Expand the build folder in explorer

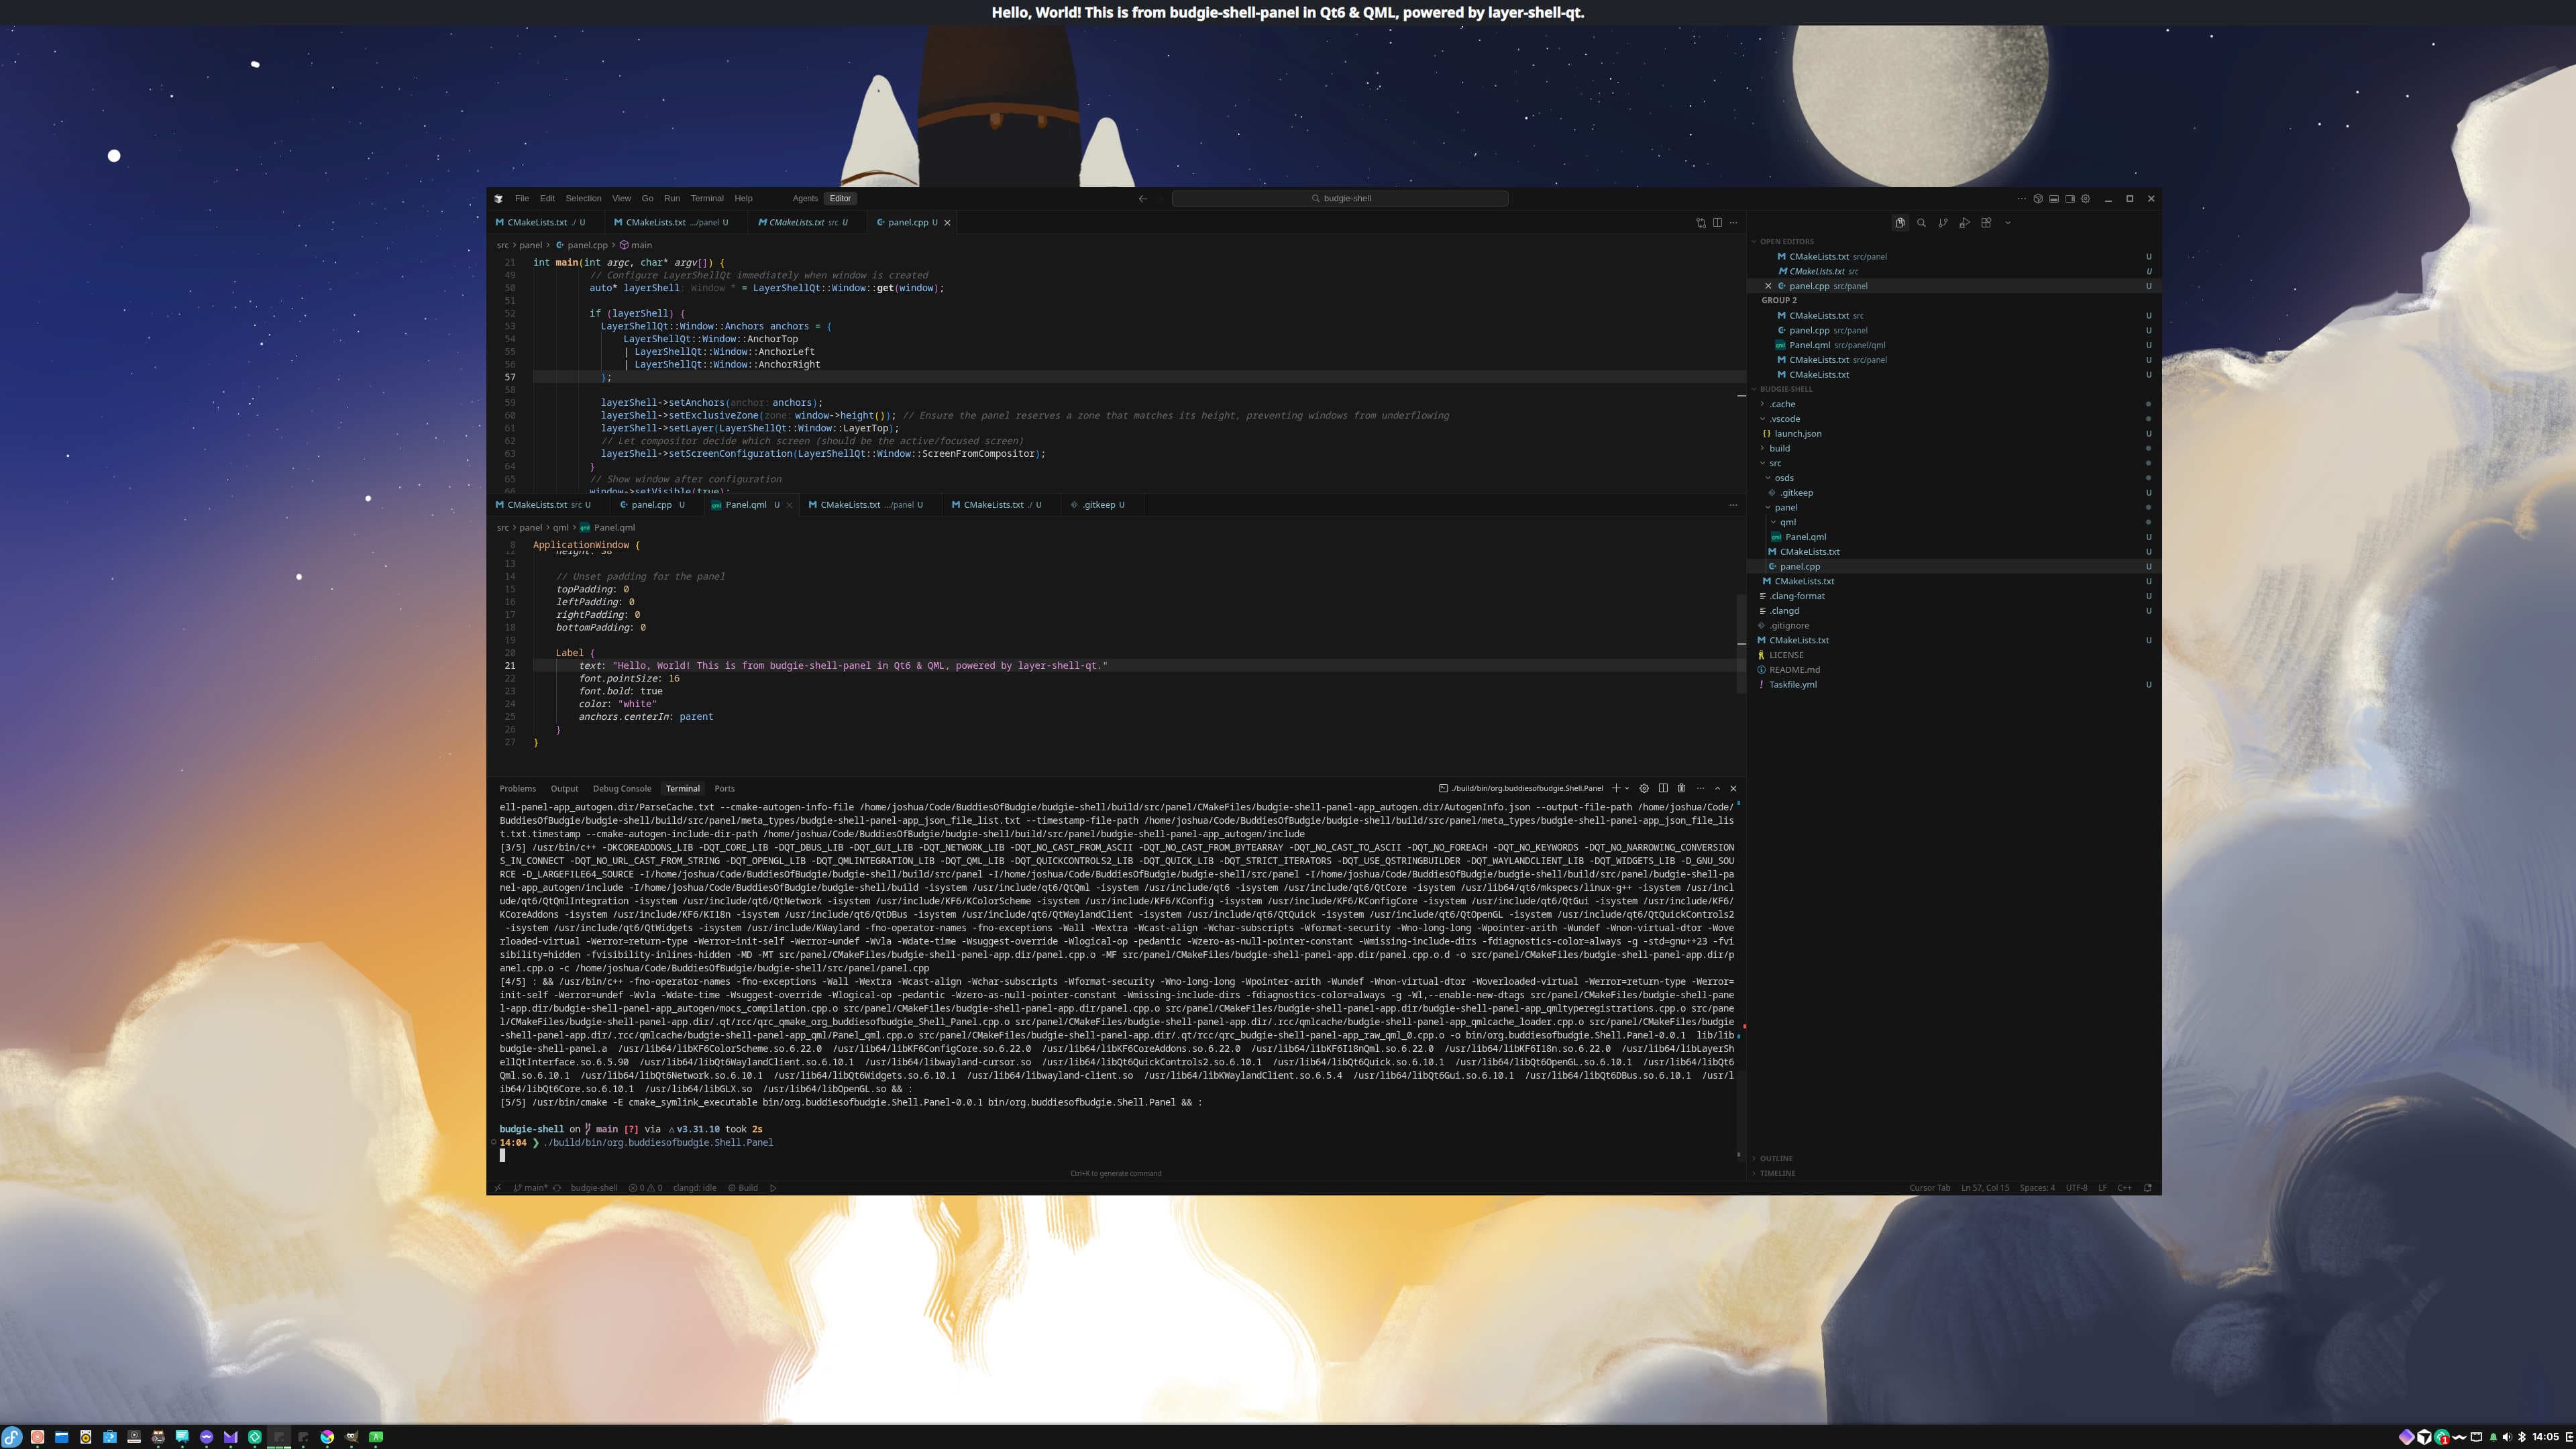tap(1779, 448)
